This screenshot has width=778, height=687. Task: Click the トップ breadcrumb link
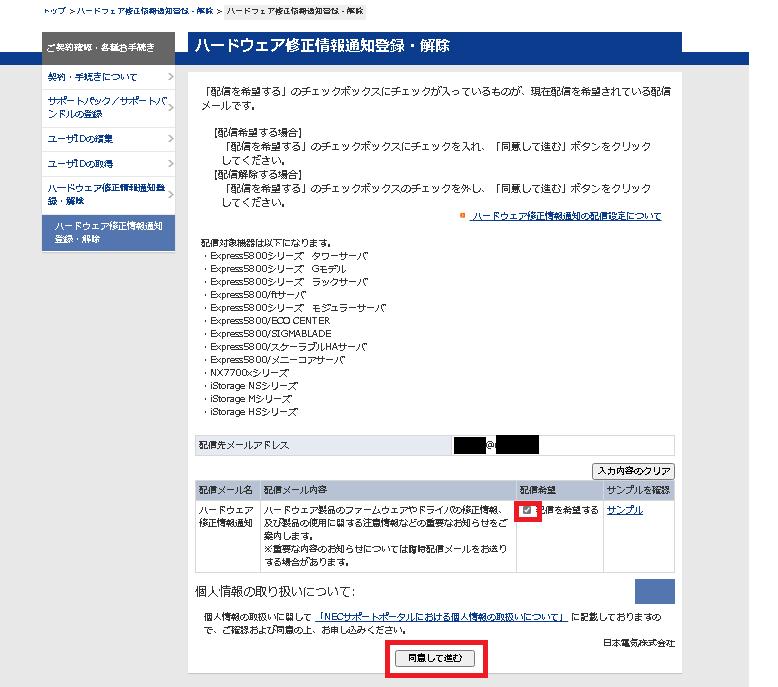(x=54, y=11)
